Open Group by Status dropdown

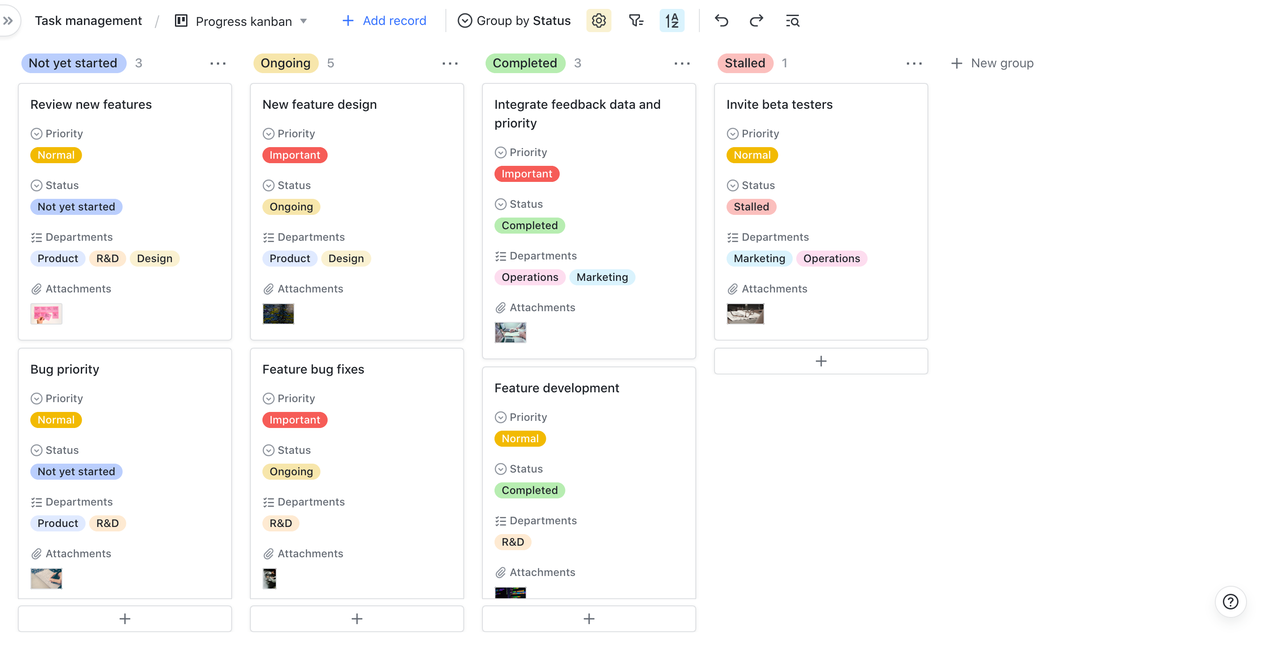(514, 21)
